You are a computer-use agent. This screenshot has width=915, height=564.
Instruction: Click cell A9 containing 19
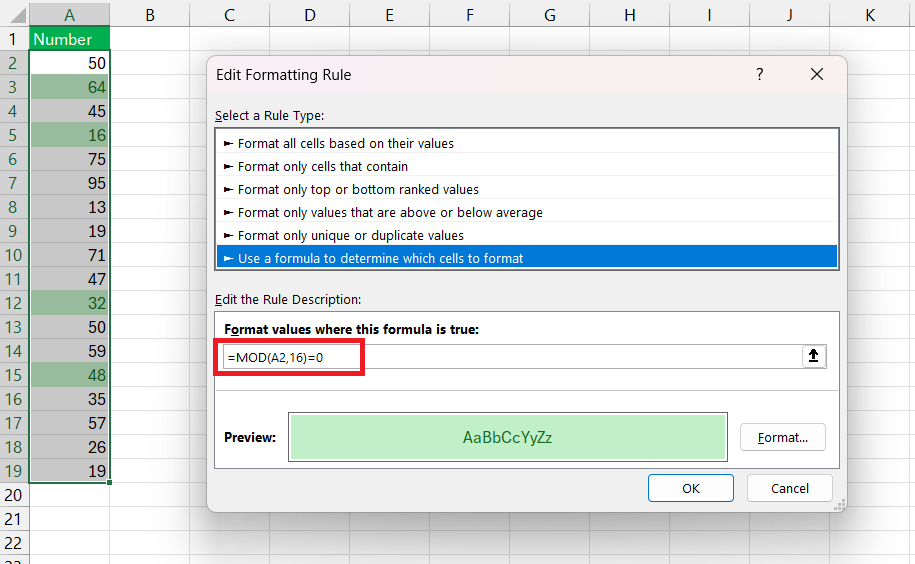click(69, 230)
